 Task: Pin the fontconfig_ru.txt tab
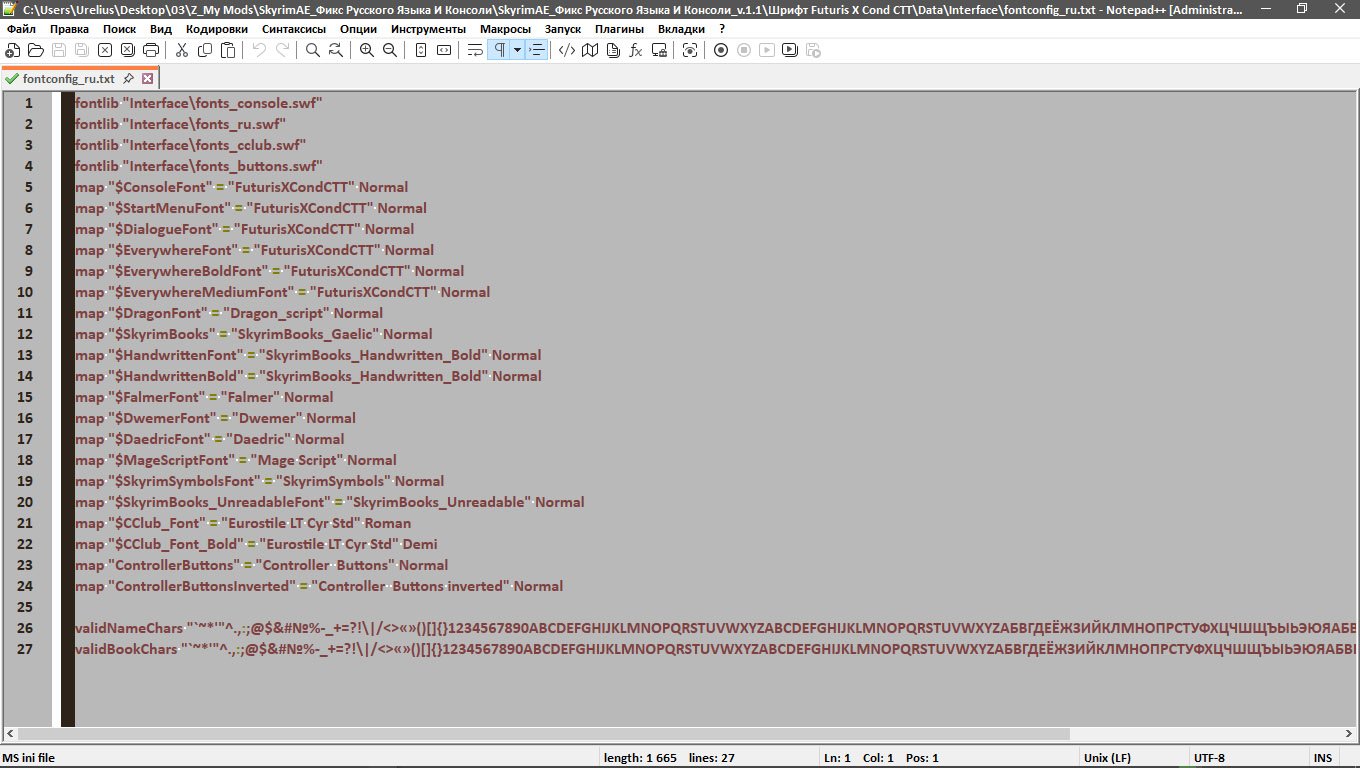(129, 78)
